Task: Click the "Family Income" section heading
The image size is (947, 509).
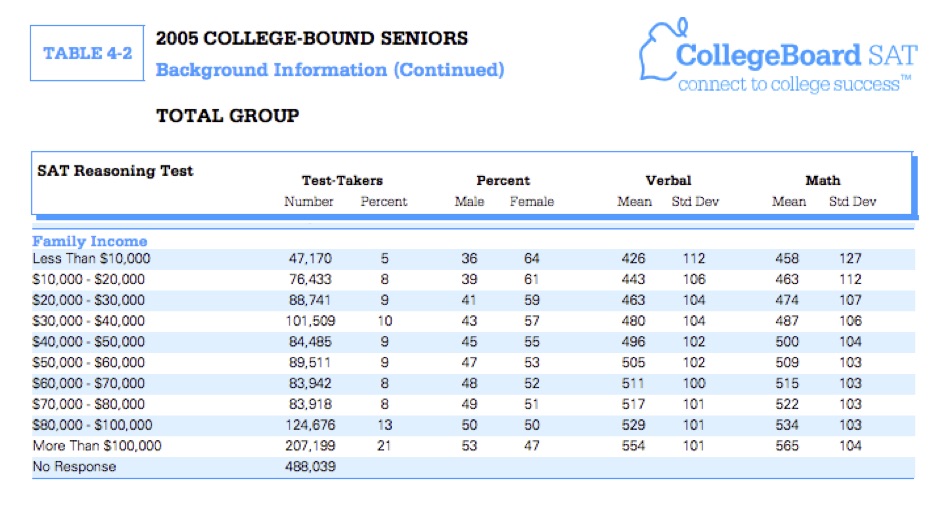Action: 90,241
